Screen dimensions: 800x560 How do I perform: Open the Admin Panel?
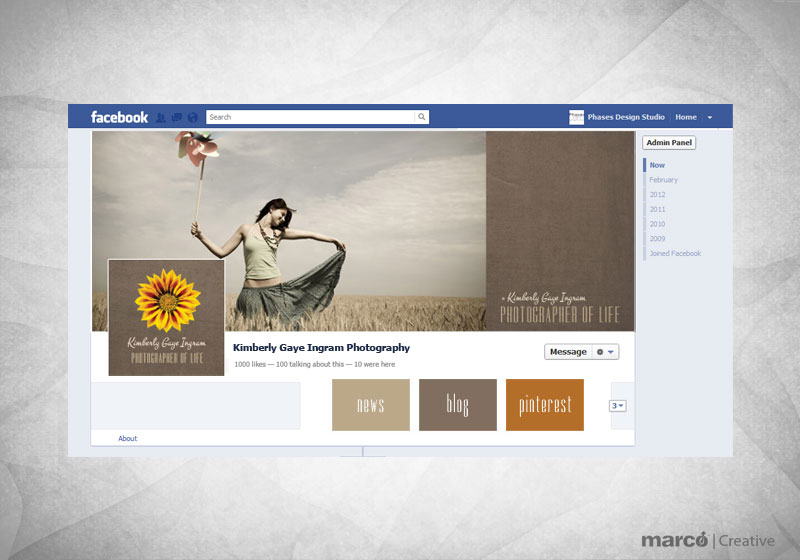tap(669, 142)
